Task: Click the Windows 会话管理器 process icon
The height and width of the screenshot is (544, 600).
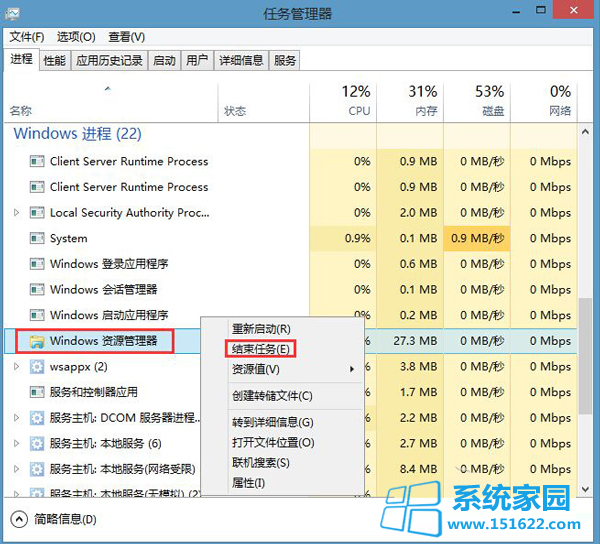Action: 37,290
